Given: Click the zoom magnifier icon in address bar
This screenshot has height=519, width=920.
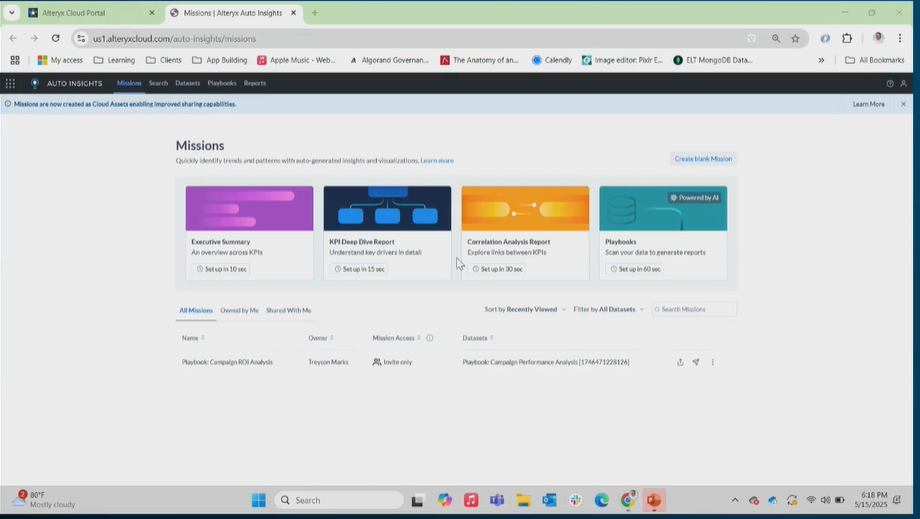Looking at the screenshot, I should pyautogui.click(x=776, y=39).
